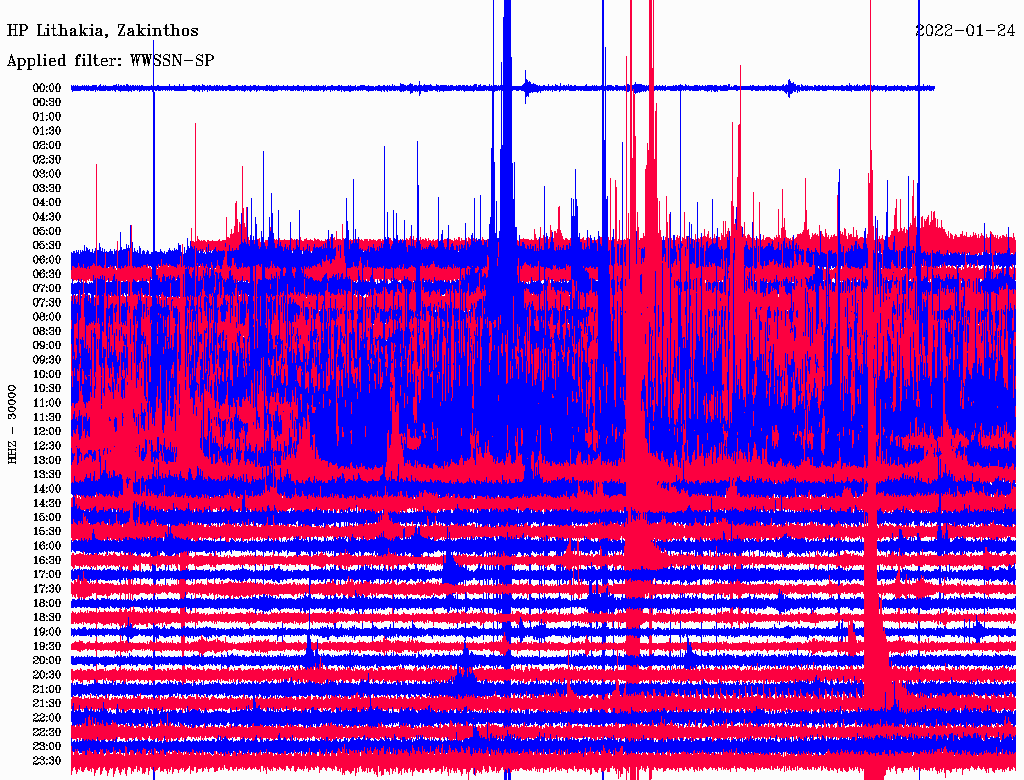Pick the 03:00 time marker
The height and width of the screenshot is (780, 1024).
(47, 174)
